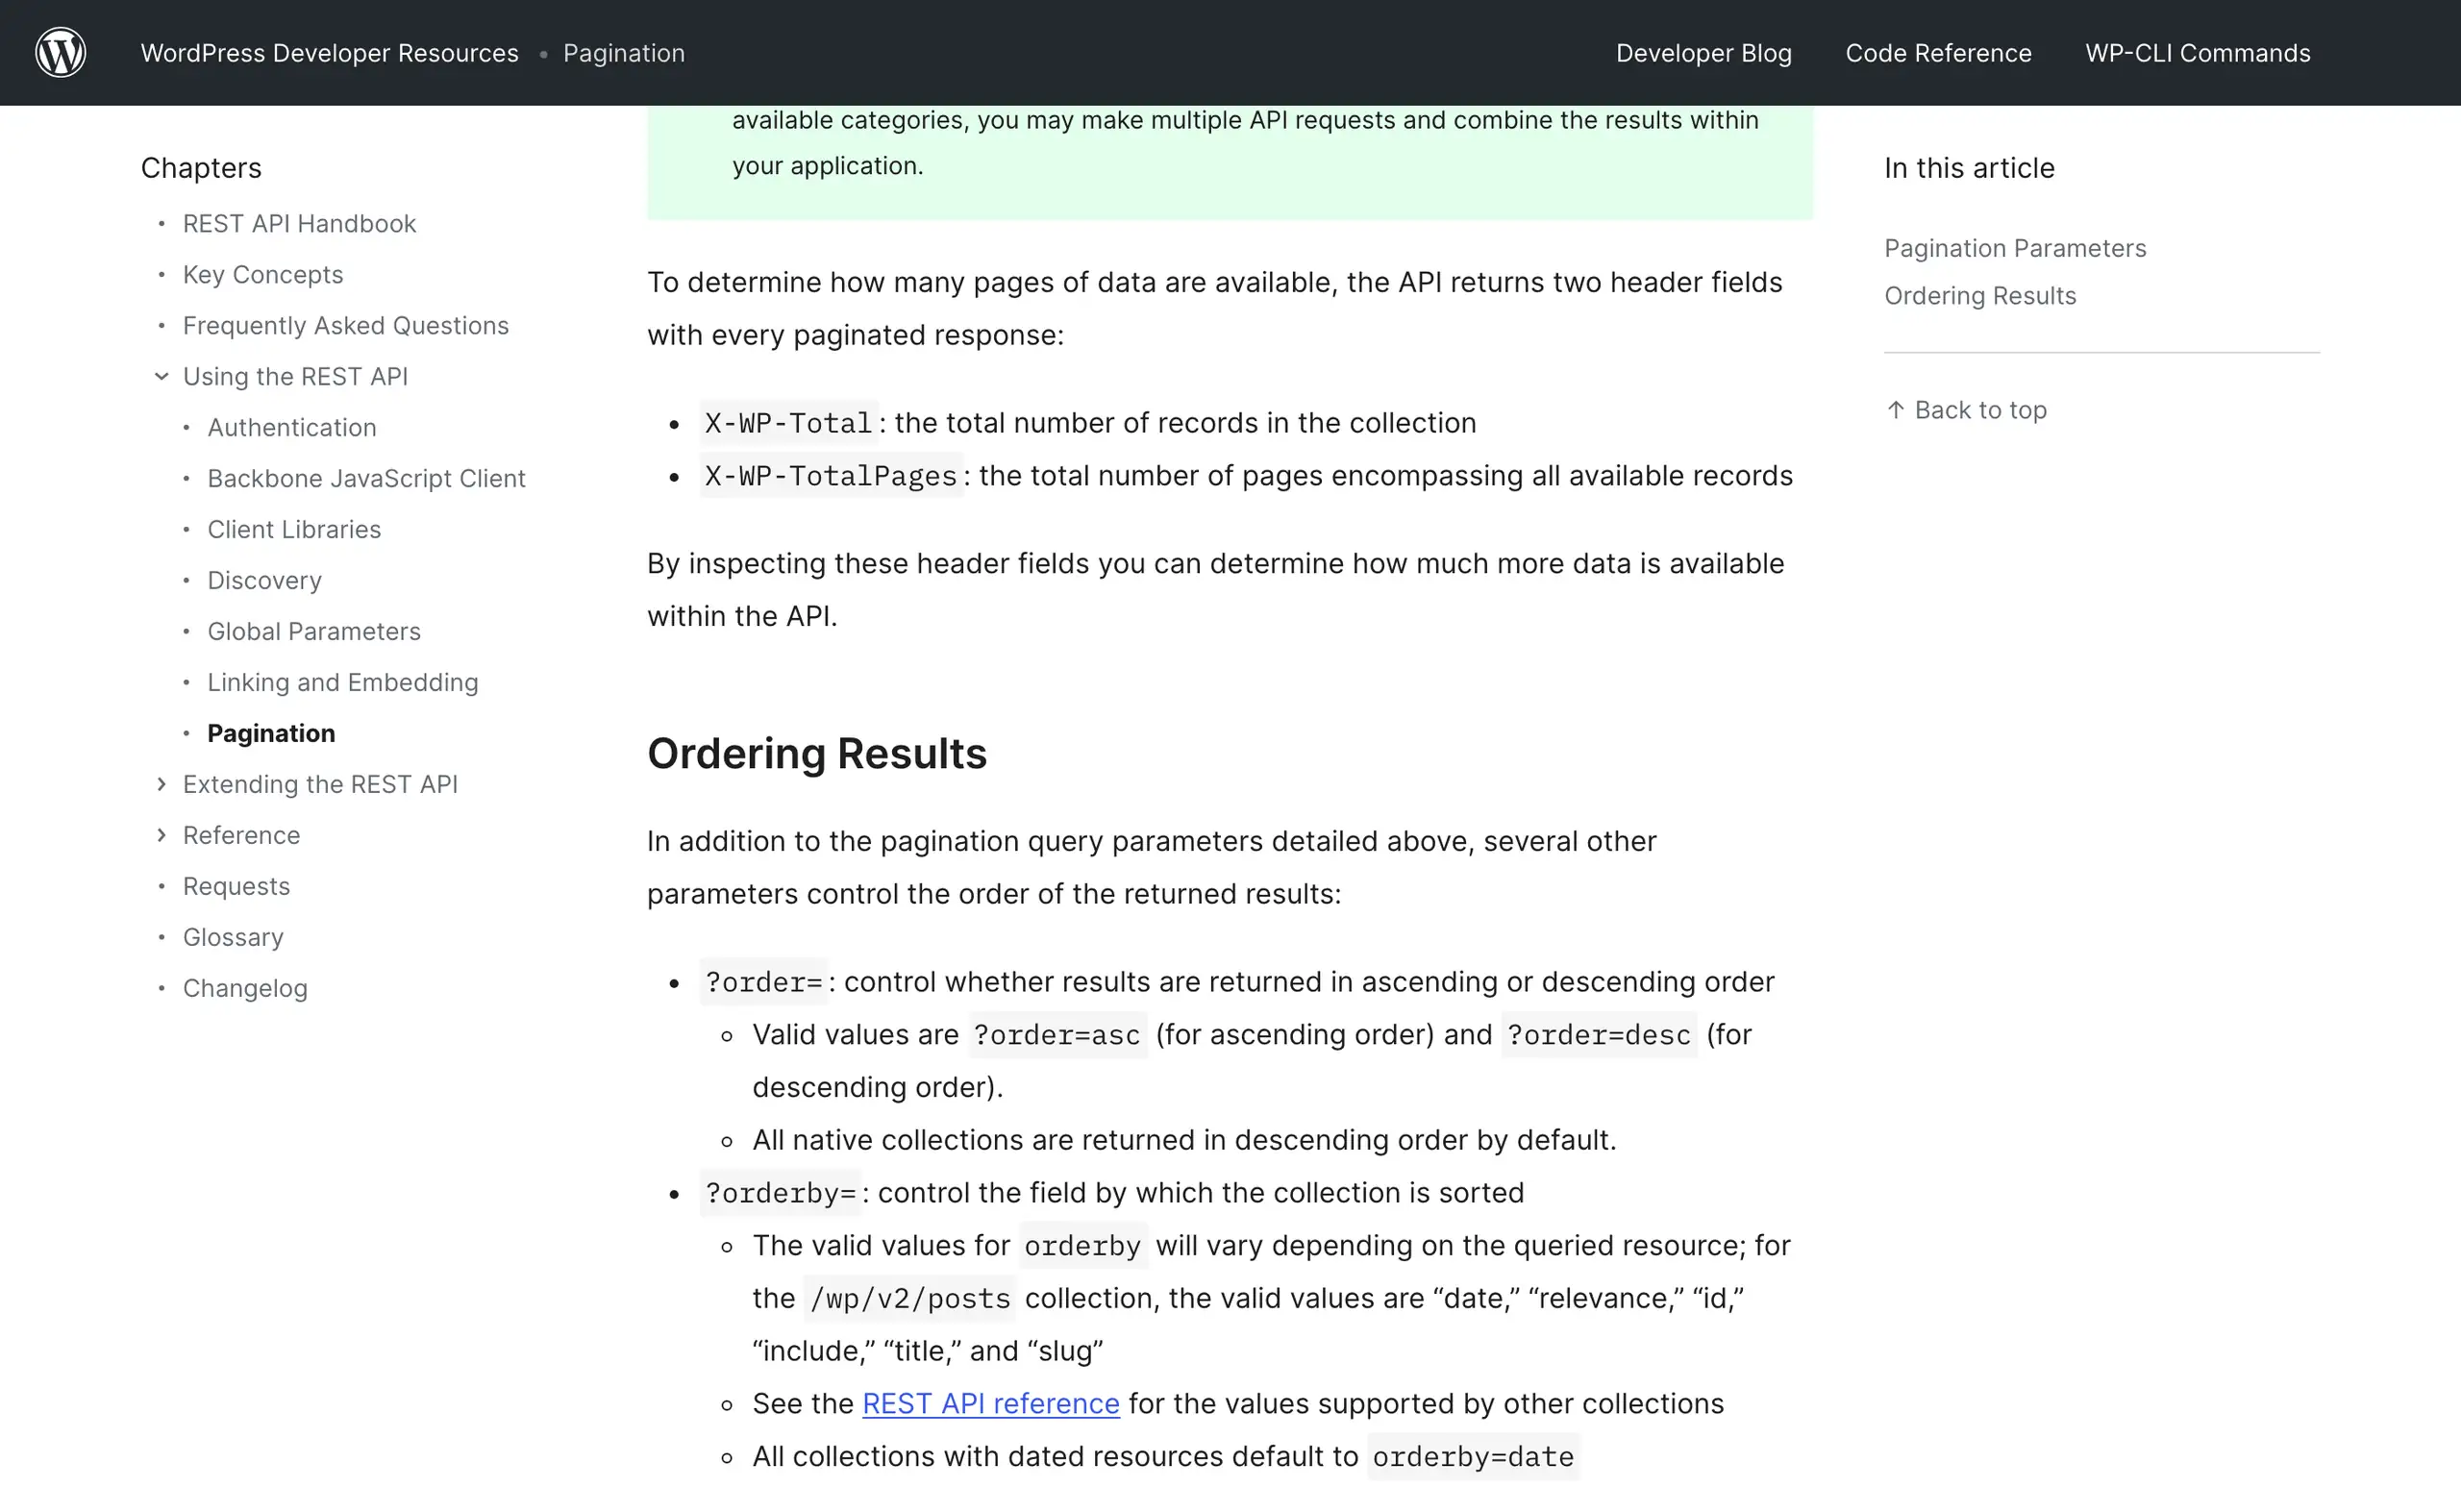Click the ?order=desc code snippet
Viewport: 2461px width, 1512px height.
pos(1598,1035)
